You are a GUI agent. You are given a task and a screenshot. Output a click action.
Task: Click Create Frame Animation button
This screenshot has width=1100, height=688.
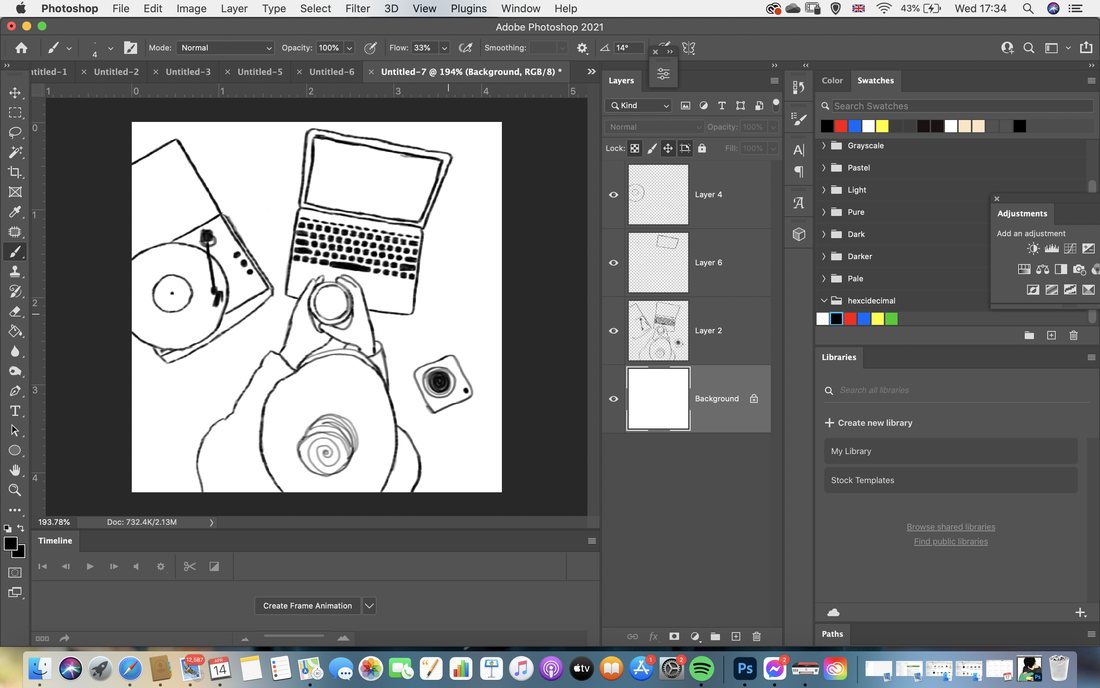click(307, 605)
